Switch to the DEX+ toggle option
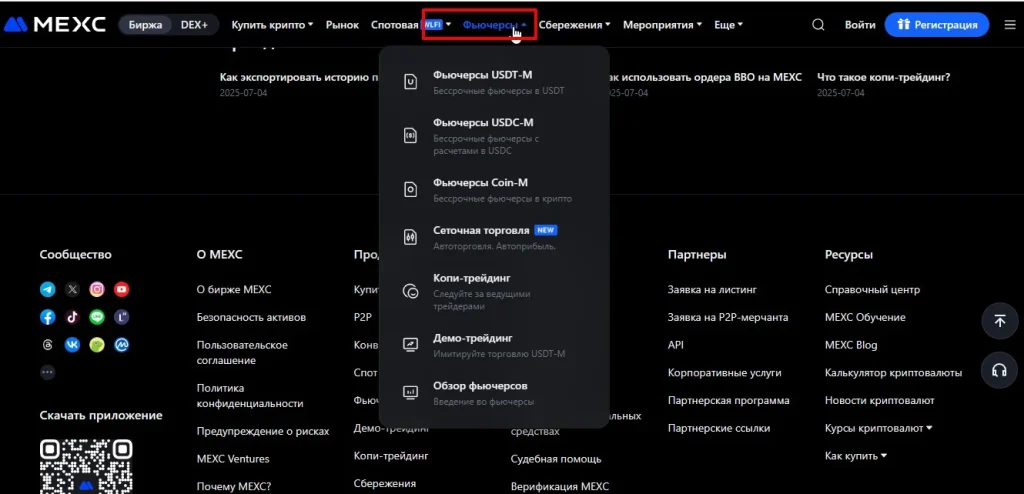1024x494 pixels. 194,25
